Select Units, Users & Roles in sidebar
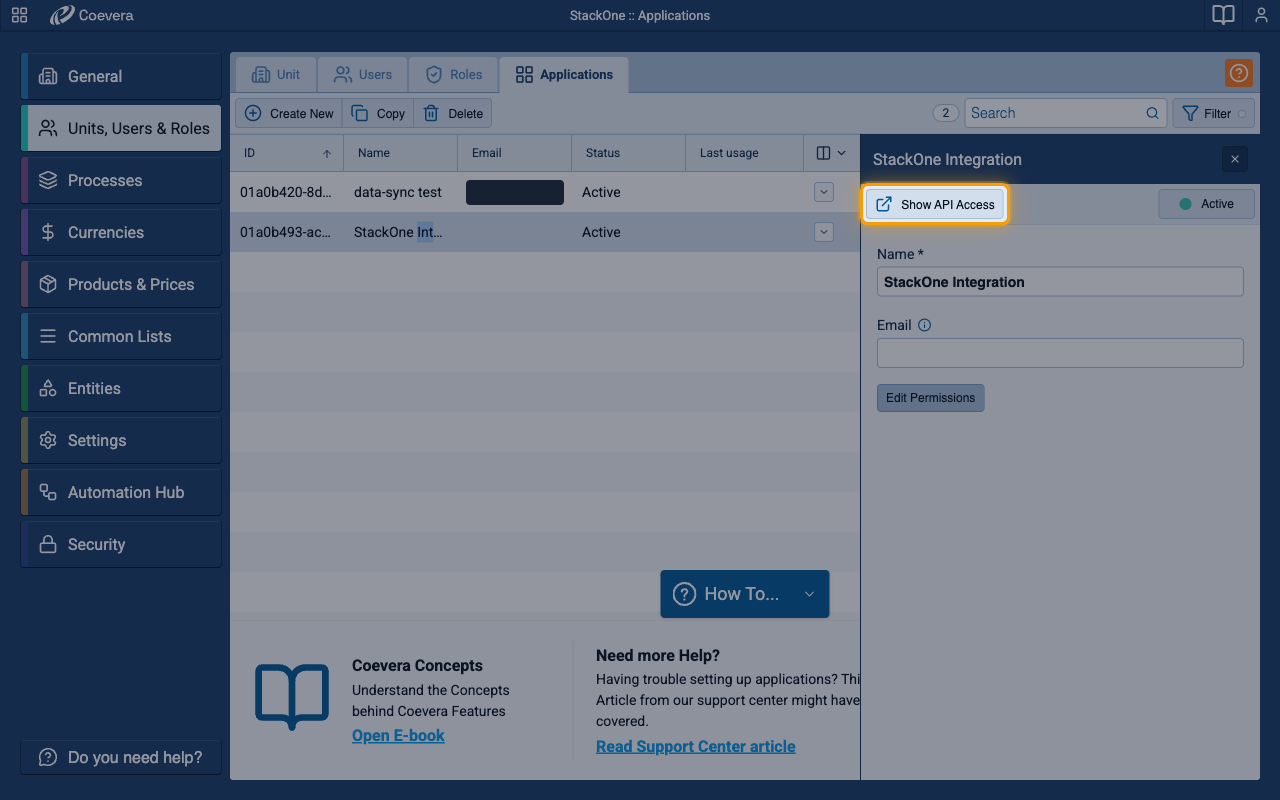The height and width of the screenshot is (800, 1280). click(x=121, y=128)
